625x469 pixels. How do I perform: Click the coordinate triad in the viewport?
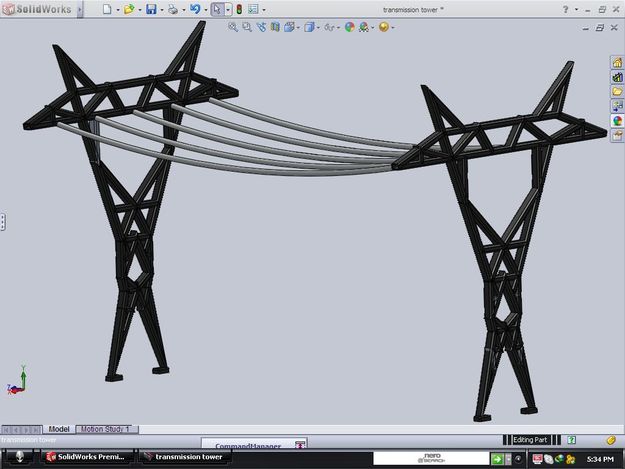pos(17,380)
